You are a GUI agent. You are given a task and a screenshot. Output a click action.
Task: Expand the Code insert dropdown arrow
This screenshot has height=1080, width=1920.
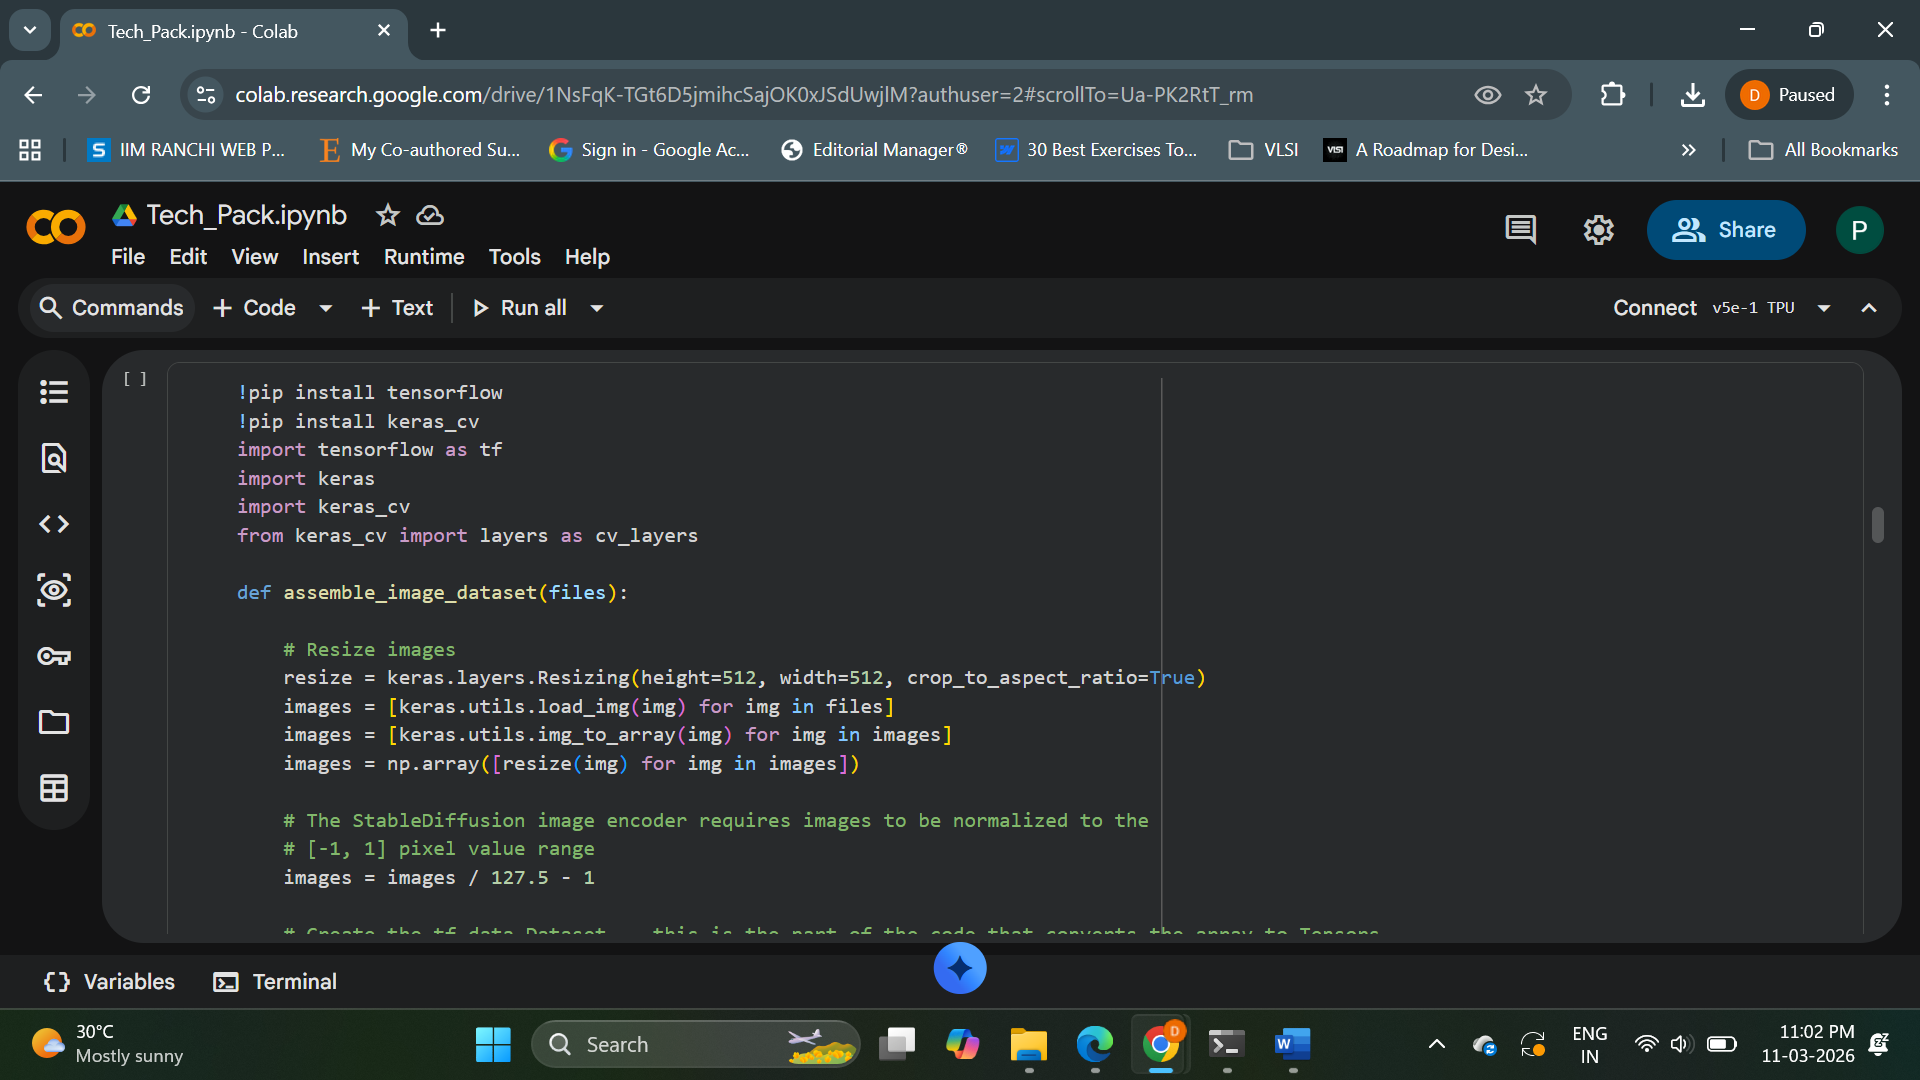pyautogui.click(x=325, y=308)
